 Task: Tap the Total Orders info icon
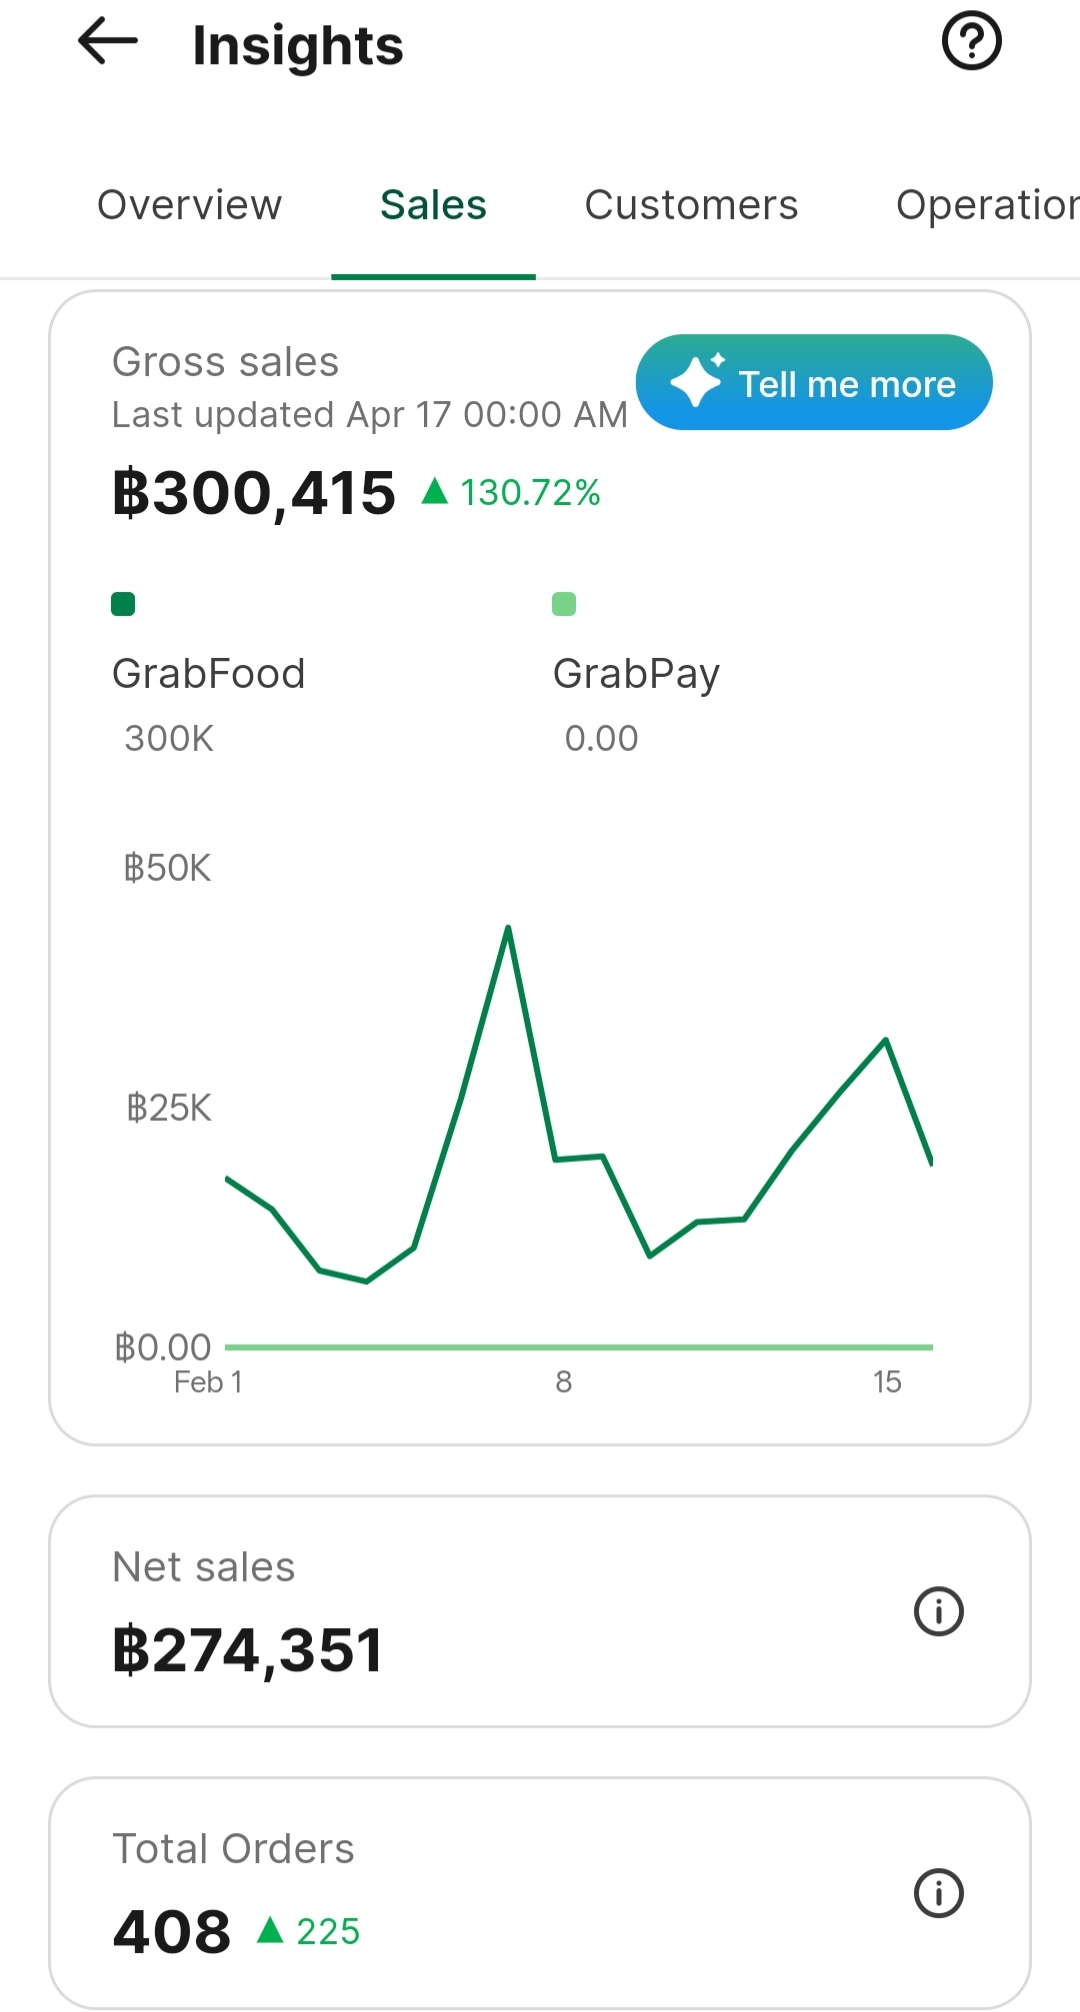[938, 1893]
